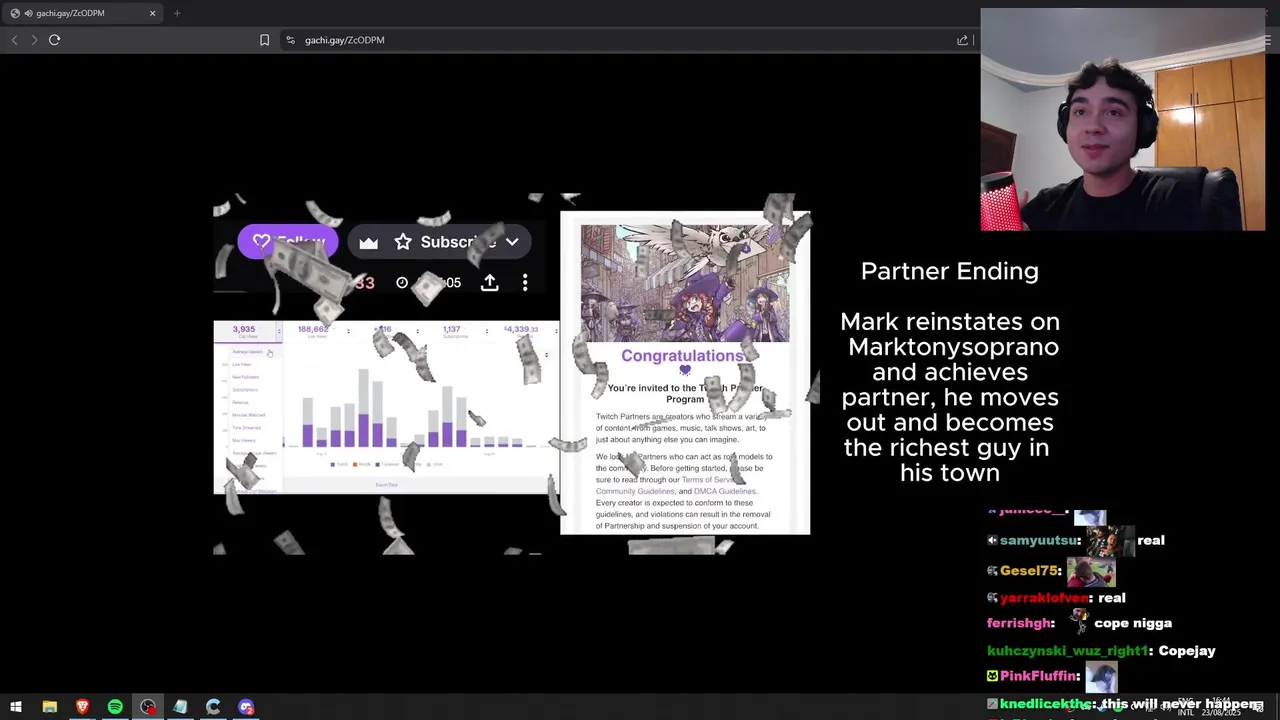Click chat username samyuutsu
Screen dimensions: 1280x720
(1039, 540)
